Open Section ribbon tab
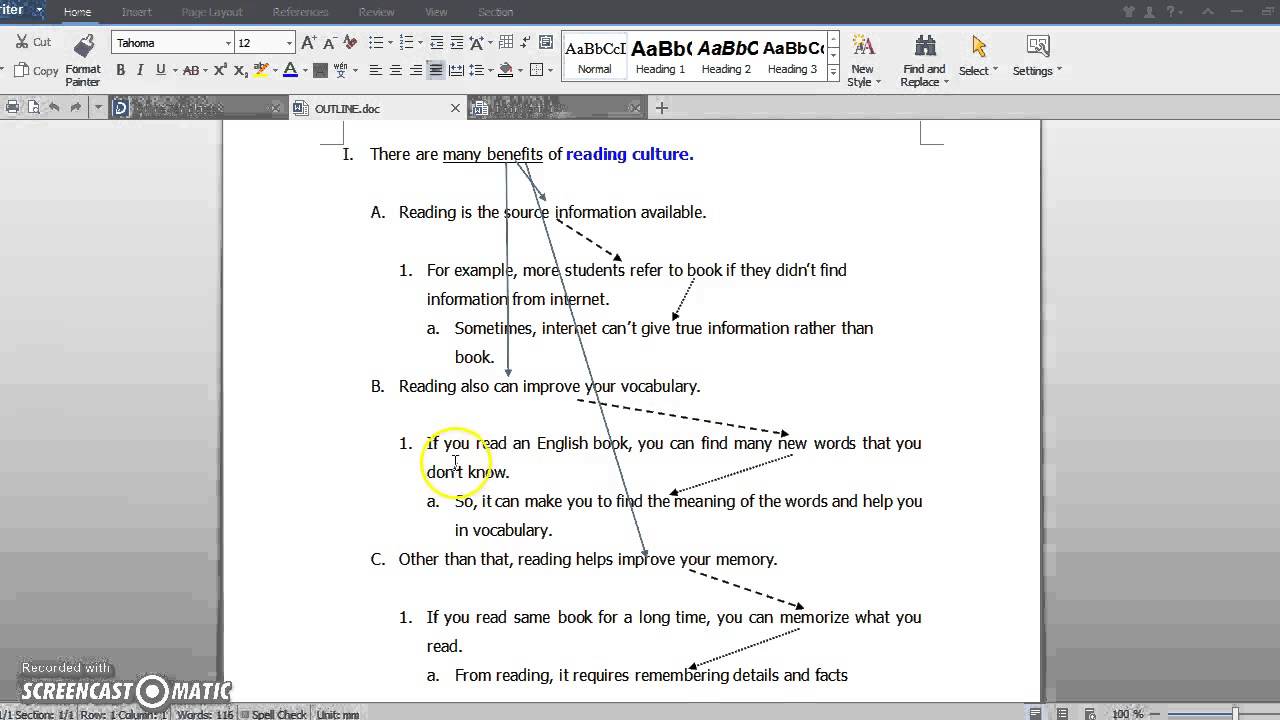The height and width of the screenshot is (720, 1280). coord(495,12)
